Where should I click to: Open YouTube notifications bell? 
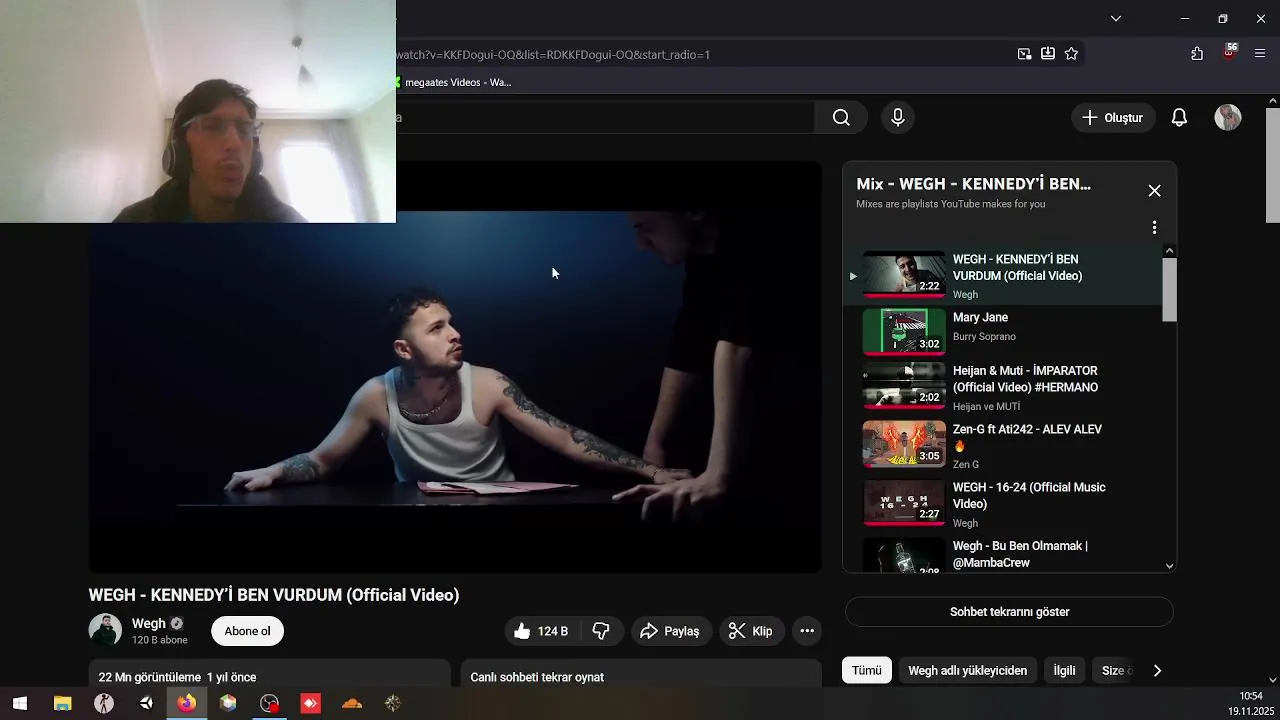pos(1179,118)
